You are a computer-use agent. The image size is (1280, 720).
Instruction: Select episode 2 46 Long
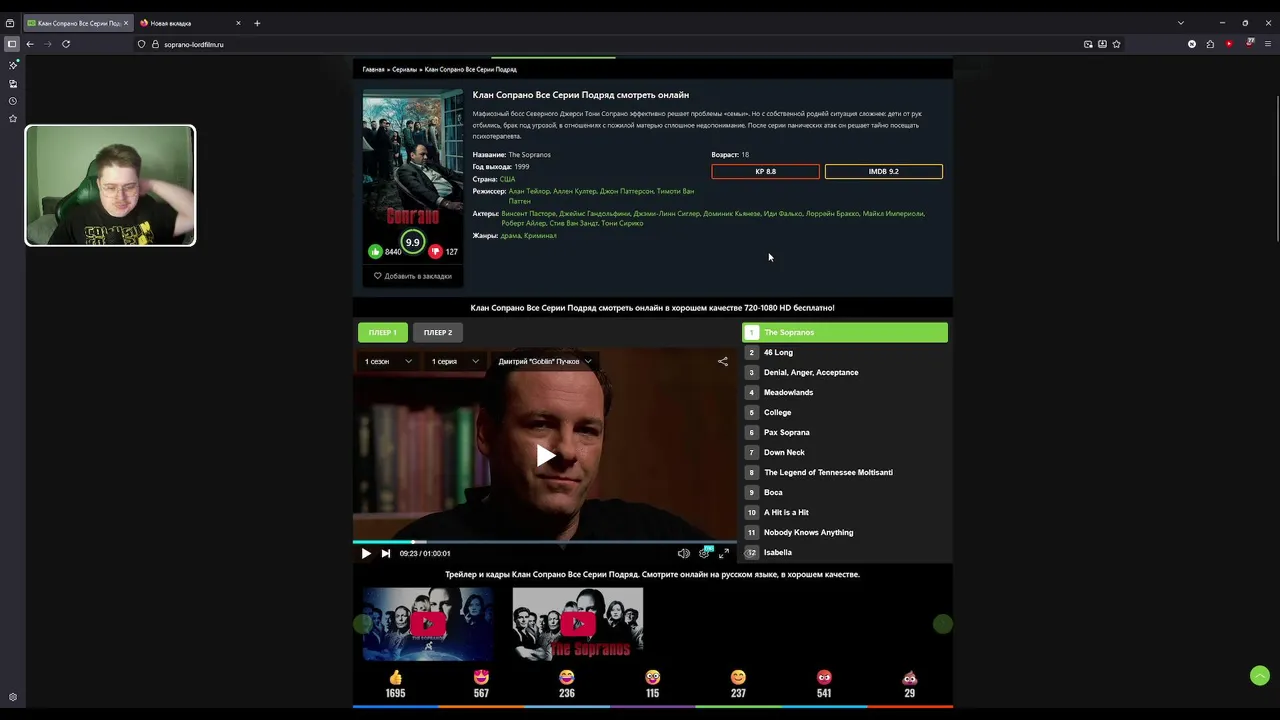pyautogui.click(x=845, y=352)
